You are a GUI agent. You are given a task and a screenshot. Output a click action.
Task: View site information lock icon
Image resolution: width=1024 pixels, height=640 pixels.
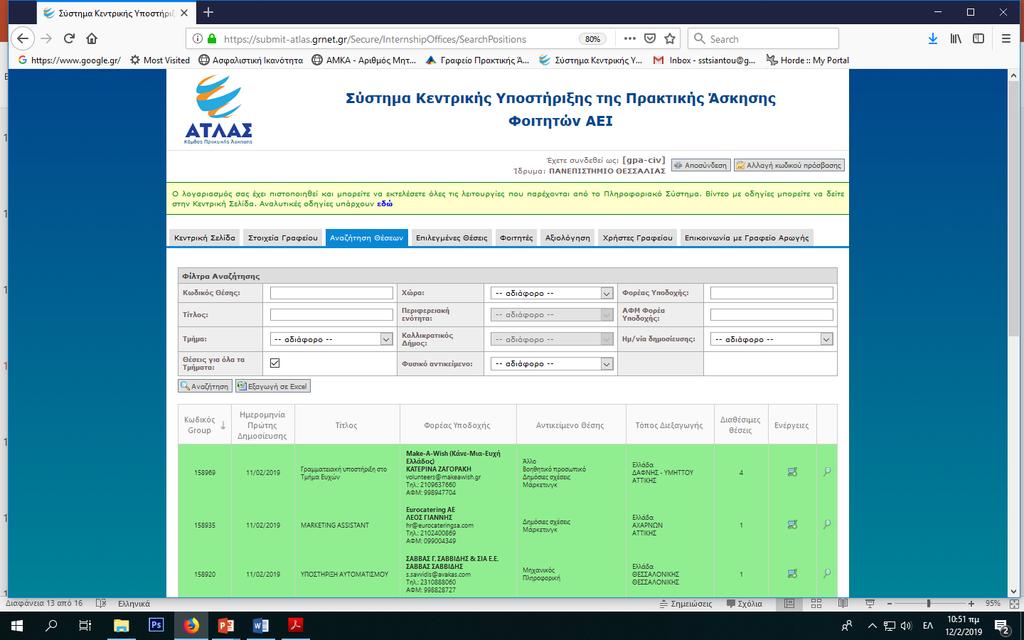point(212,39)
